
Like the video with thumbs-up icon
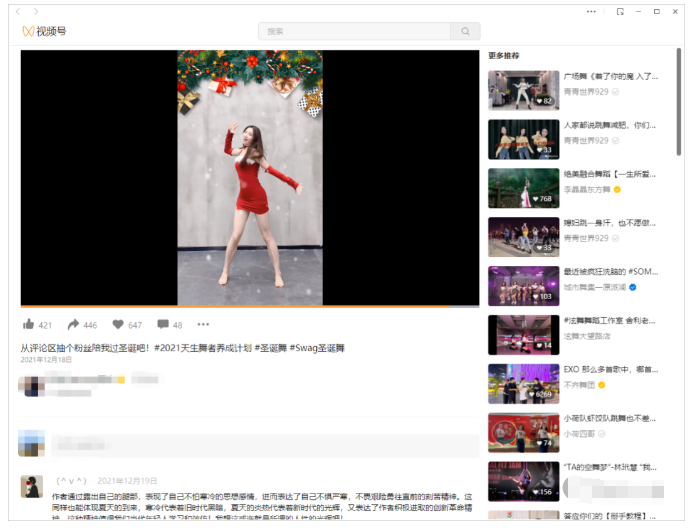click(29, 325)
